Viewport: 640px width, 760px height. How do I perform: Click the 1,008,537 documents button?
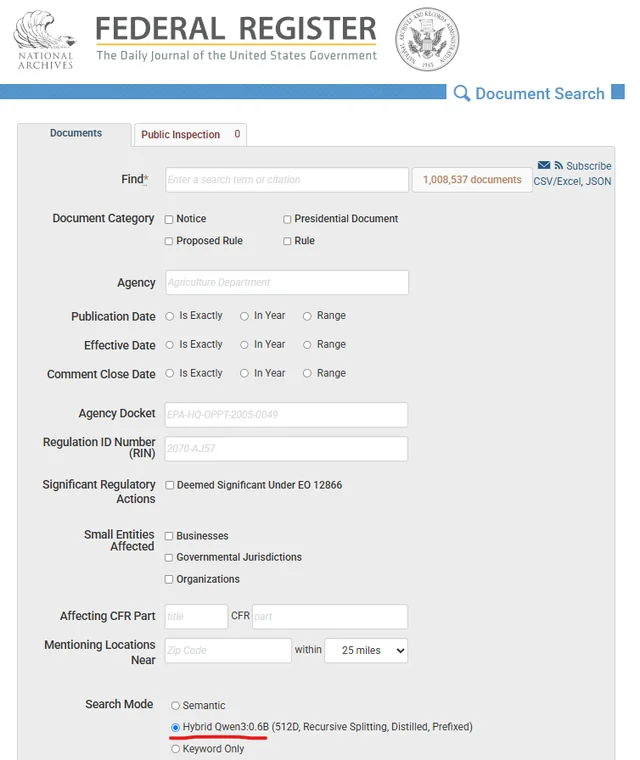pos(472,180)
